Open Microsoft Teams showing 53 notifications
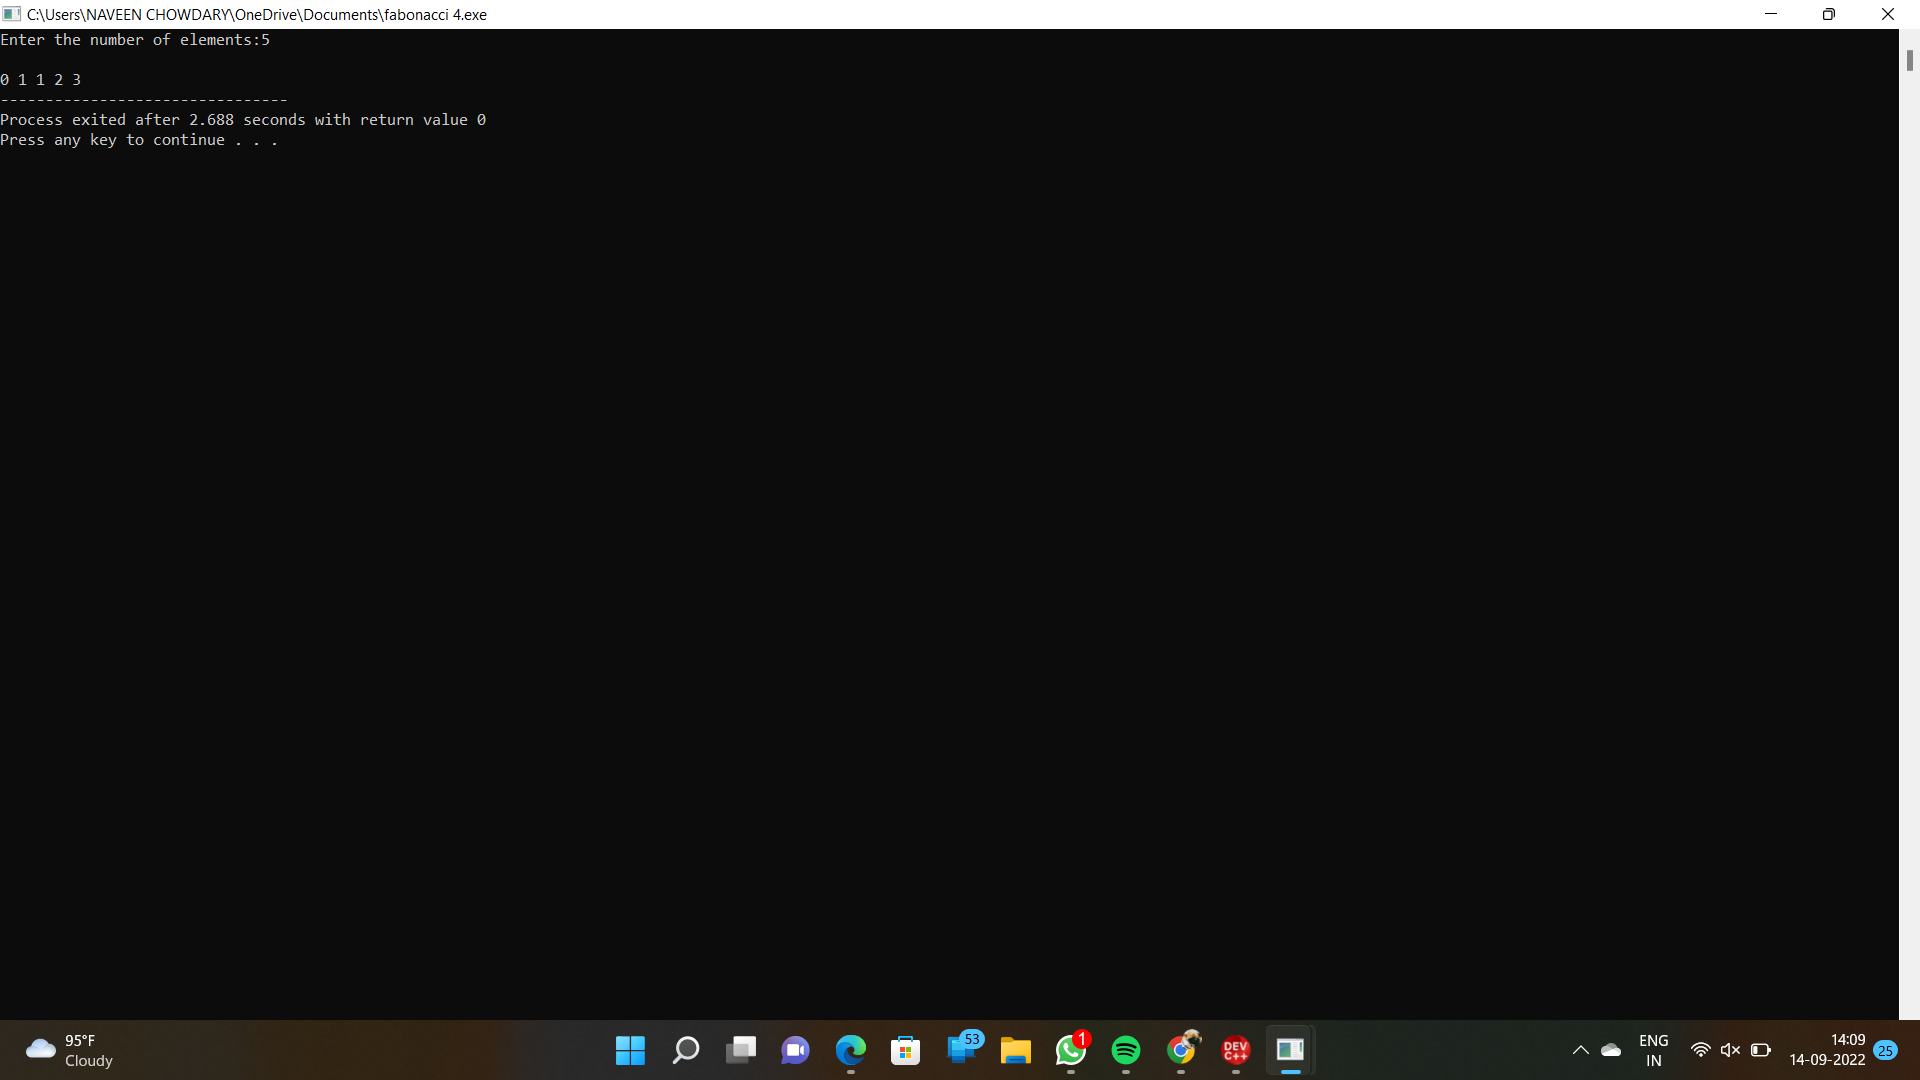 [x=961, y=1050]
